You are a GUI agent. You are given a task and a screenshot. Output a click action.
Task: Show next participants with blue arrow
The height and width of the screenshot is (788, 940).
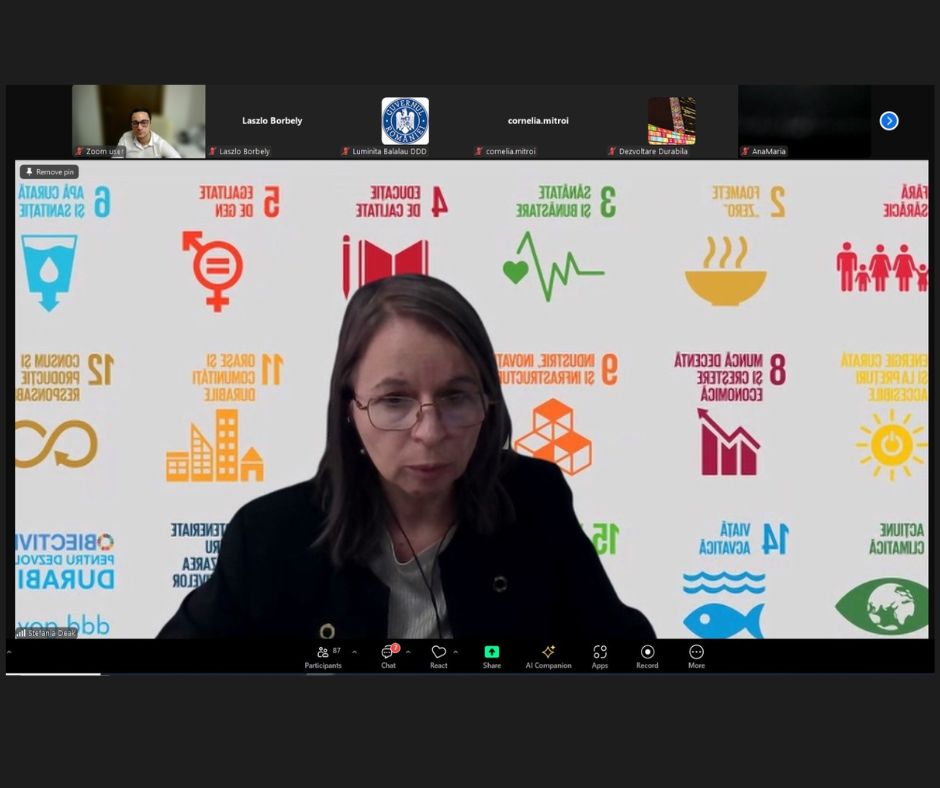pos(888,121)
